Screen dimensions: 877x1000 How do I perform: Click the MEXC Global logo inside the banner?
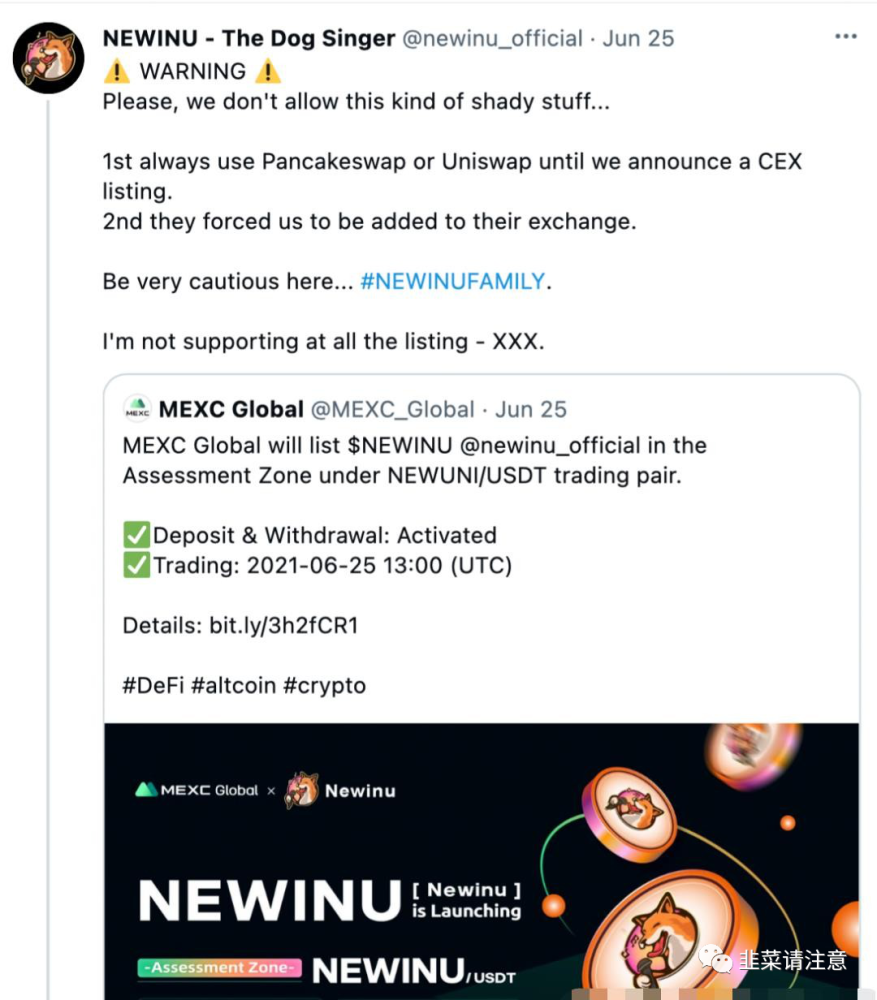(x=197, y=790)
